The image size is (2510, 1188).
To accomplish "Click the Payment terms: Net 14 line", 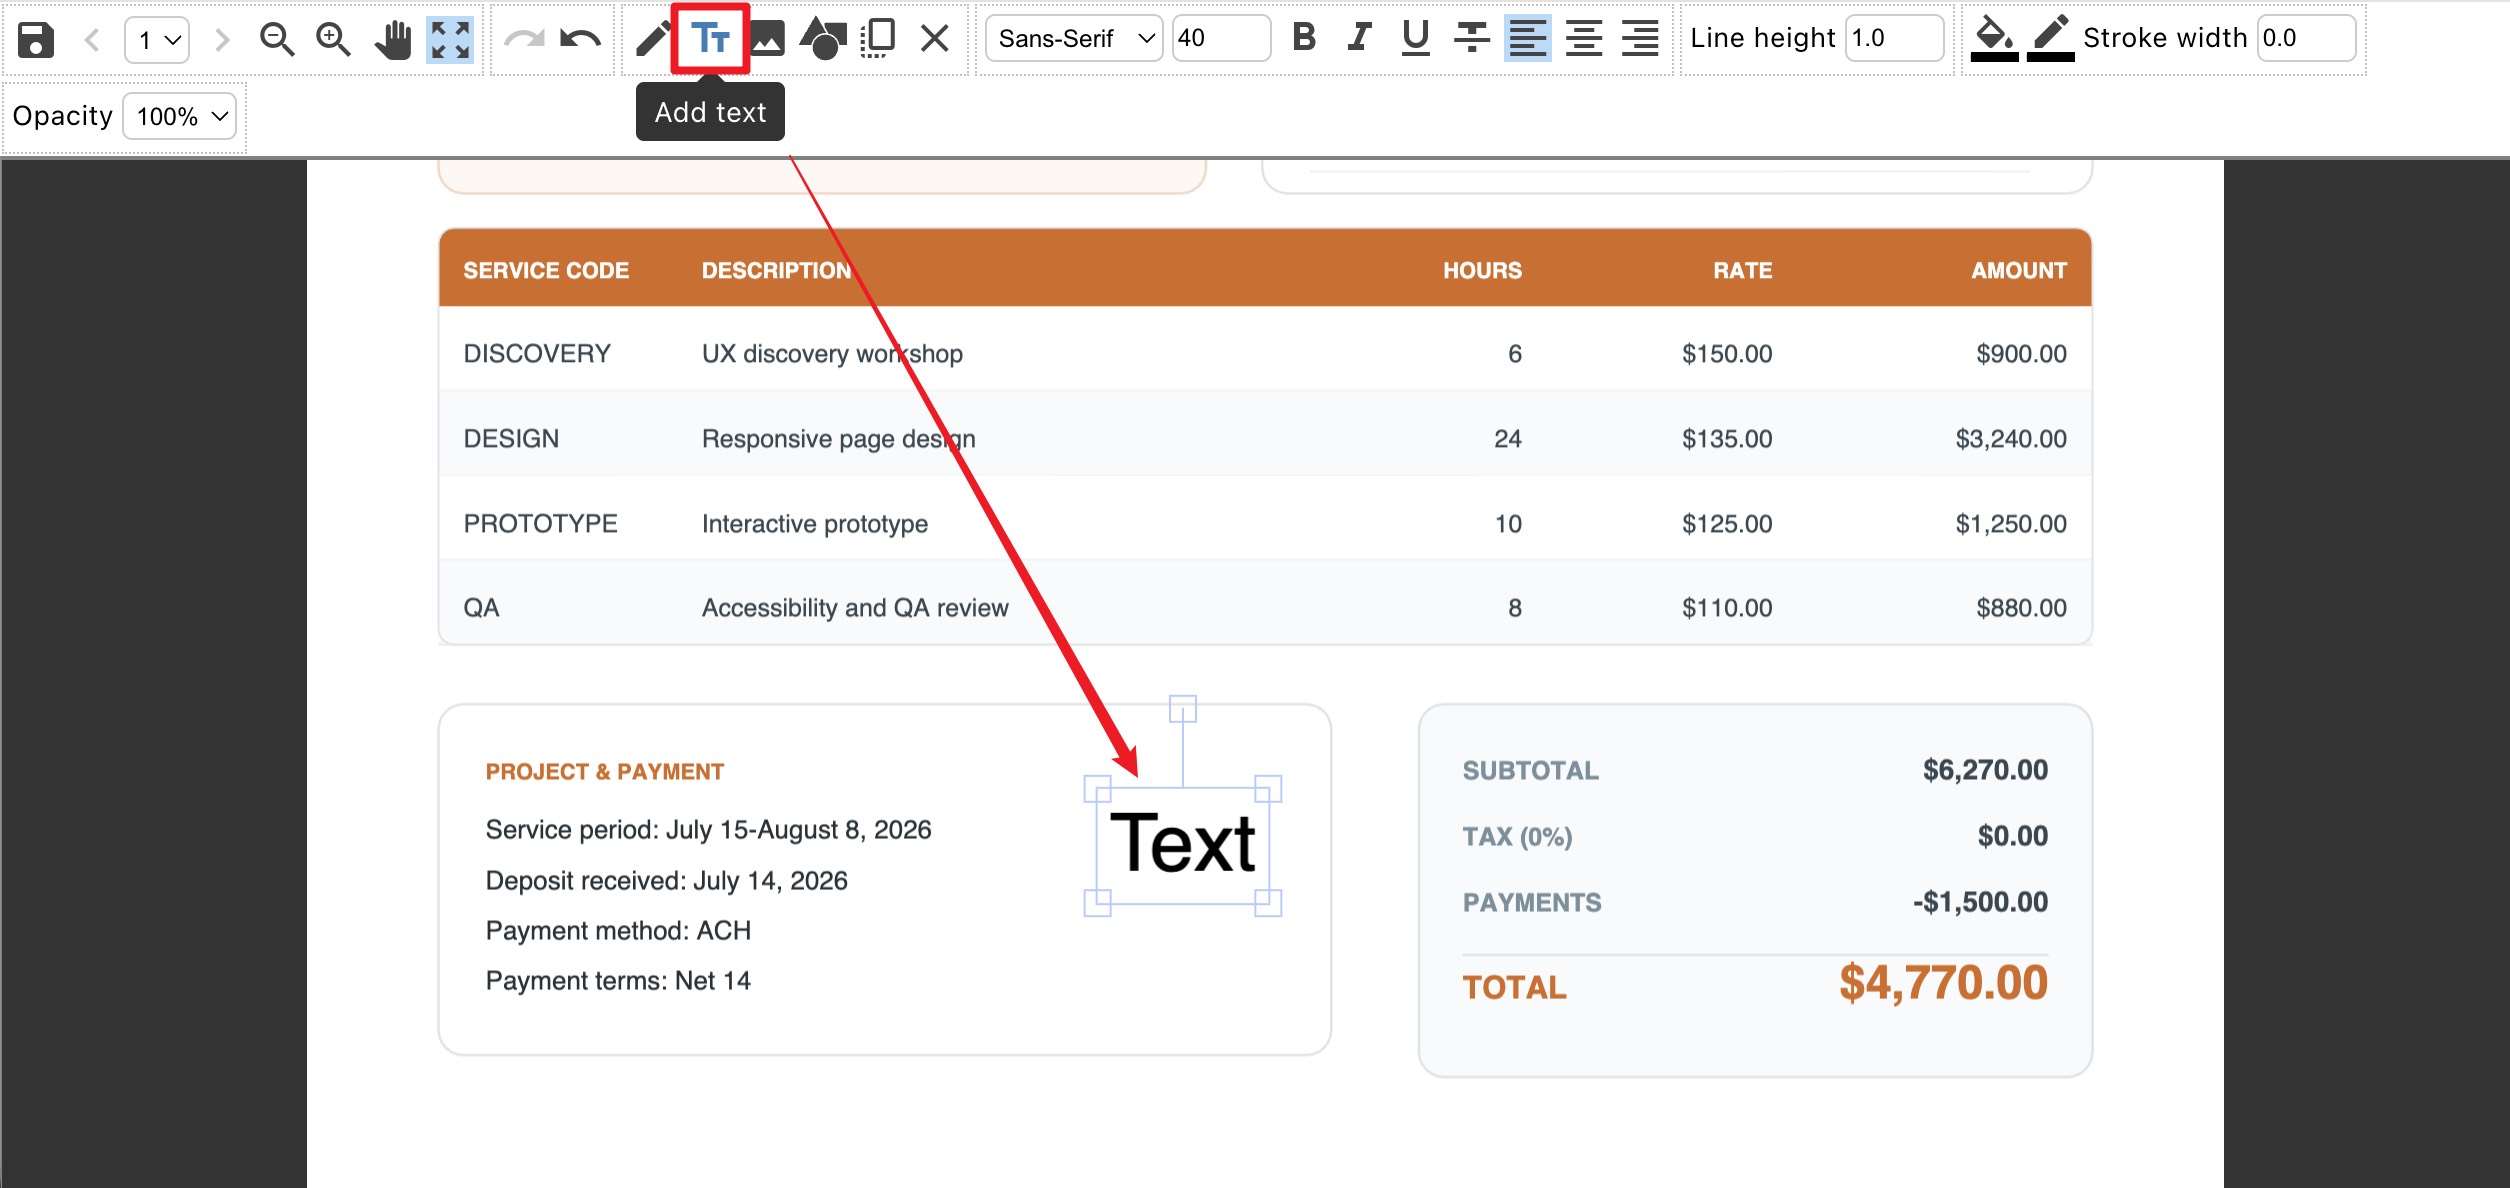I will (x=618, y=980).
